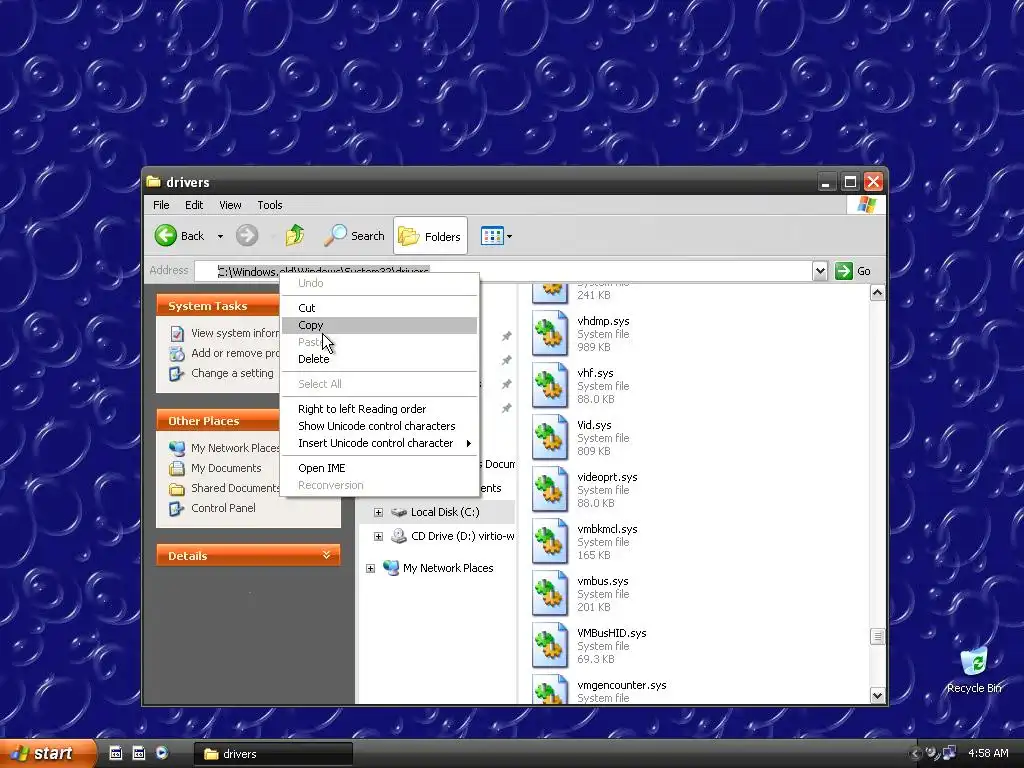This screenshot has width=1024, height=768.
Task: Select My Network Places tree item
Action: point(448,568)
